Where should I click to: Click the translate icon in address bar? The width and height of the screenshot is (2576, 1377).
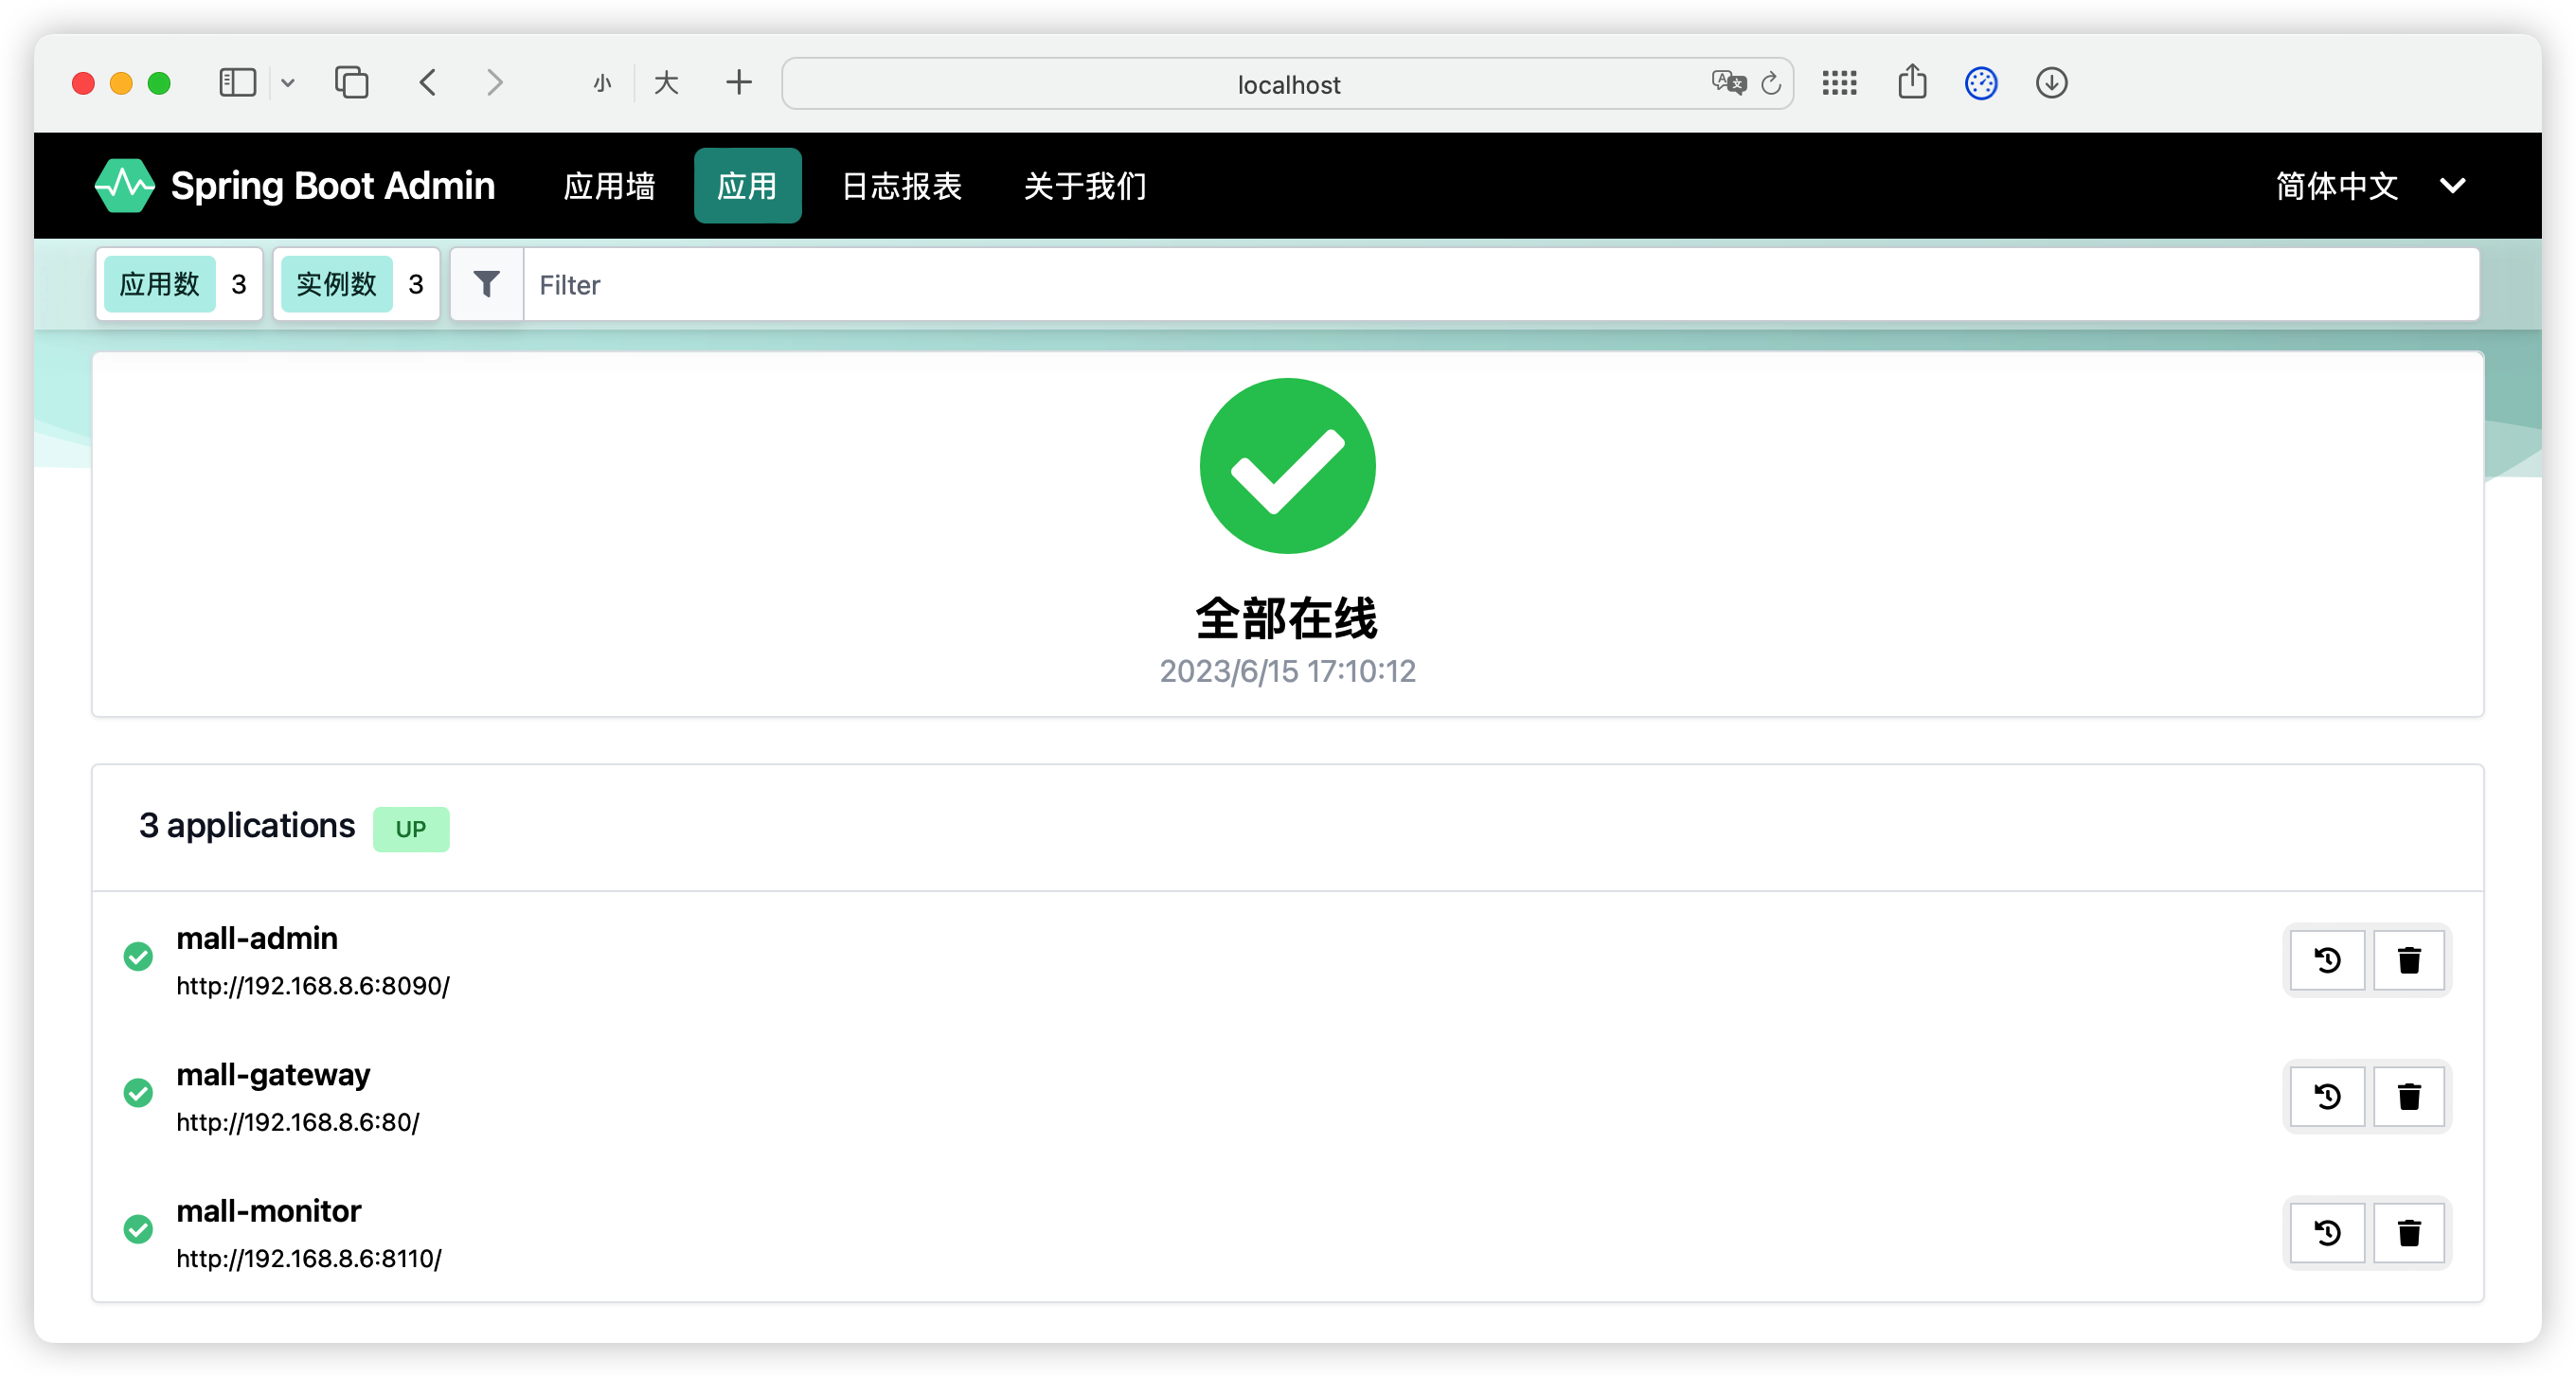pos(1728,82)
